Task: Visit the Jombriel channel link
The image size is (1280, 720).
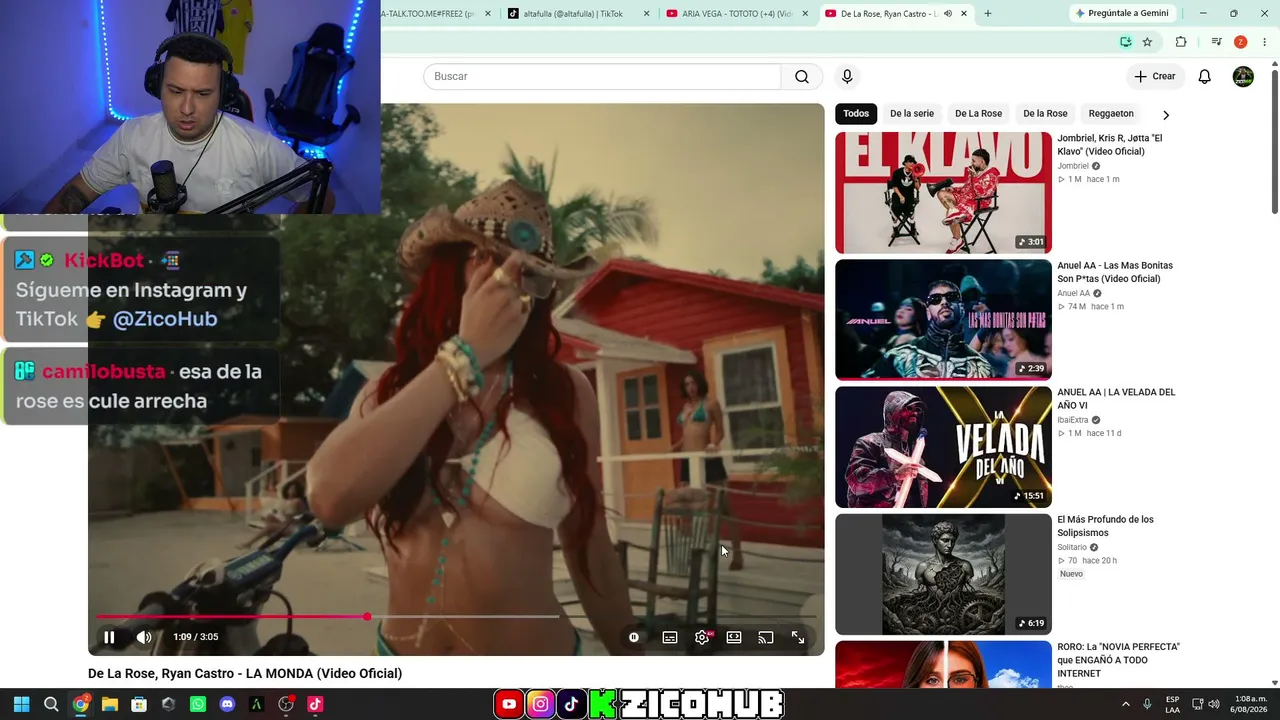Action: coord(1073,166)
